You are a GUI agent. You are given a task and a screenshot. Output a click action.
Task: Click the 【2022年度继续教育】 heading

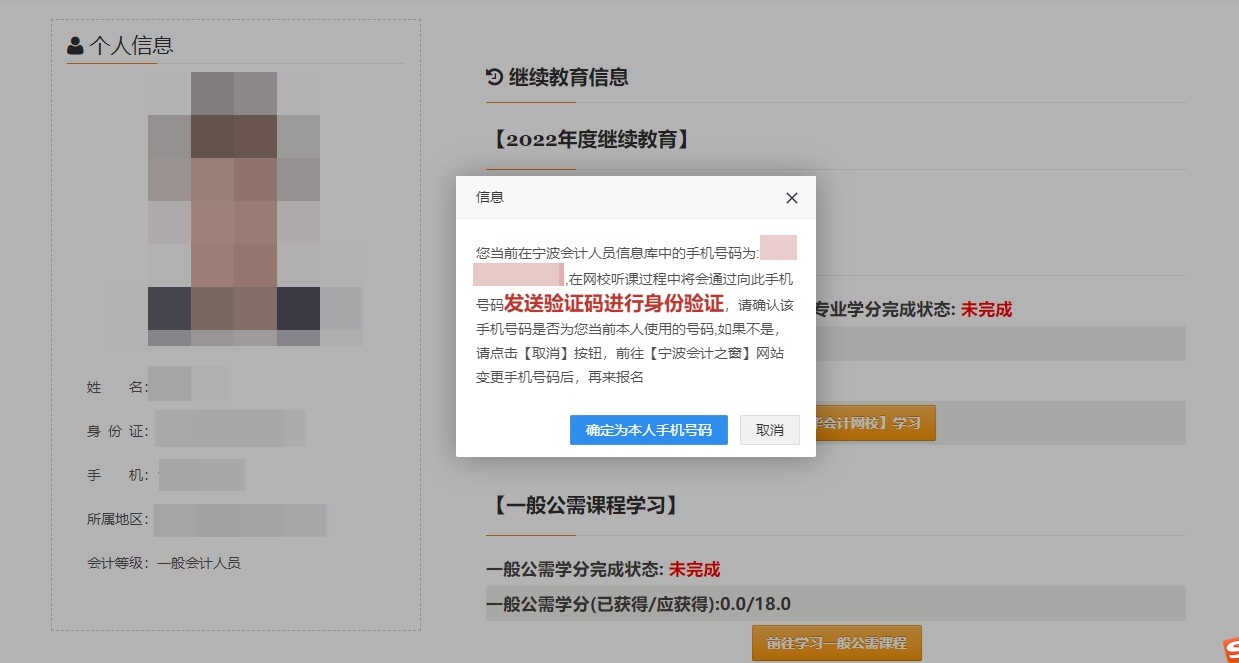point(590,140)
